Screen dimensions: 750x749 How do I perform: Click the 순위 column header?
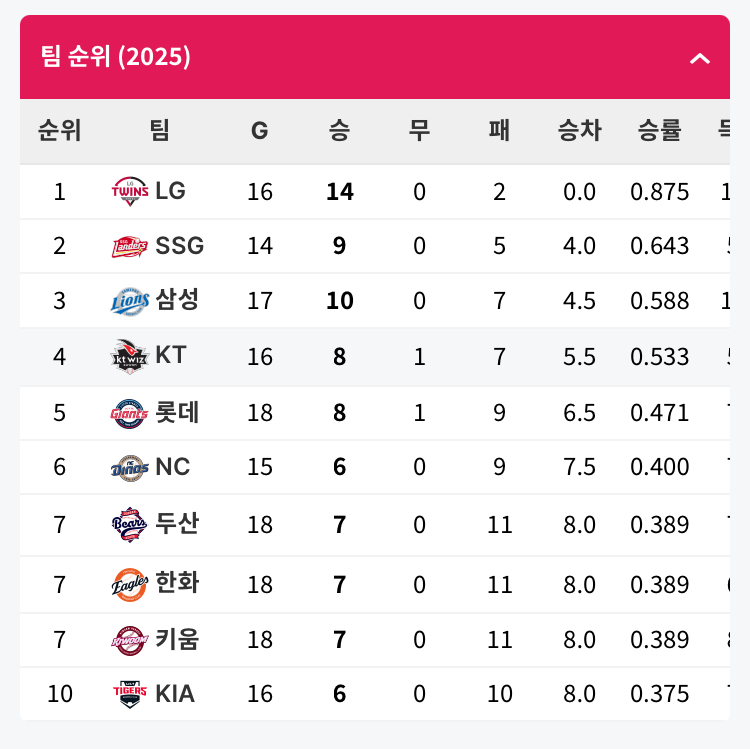60,130
